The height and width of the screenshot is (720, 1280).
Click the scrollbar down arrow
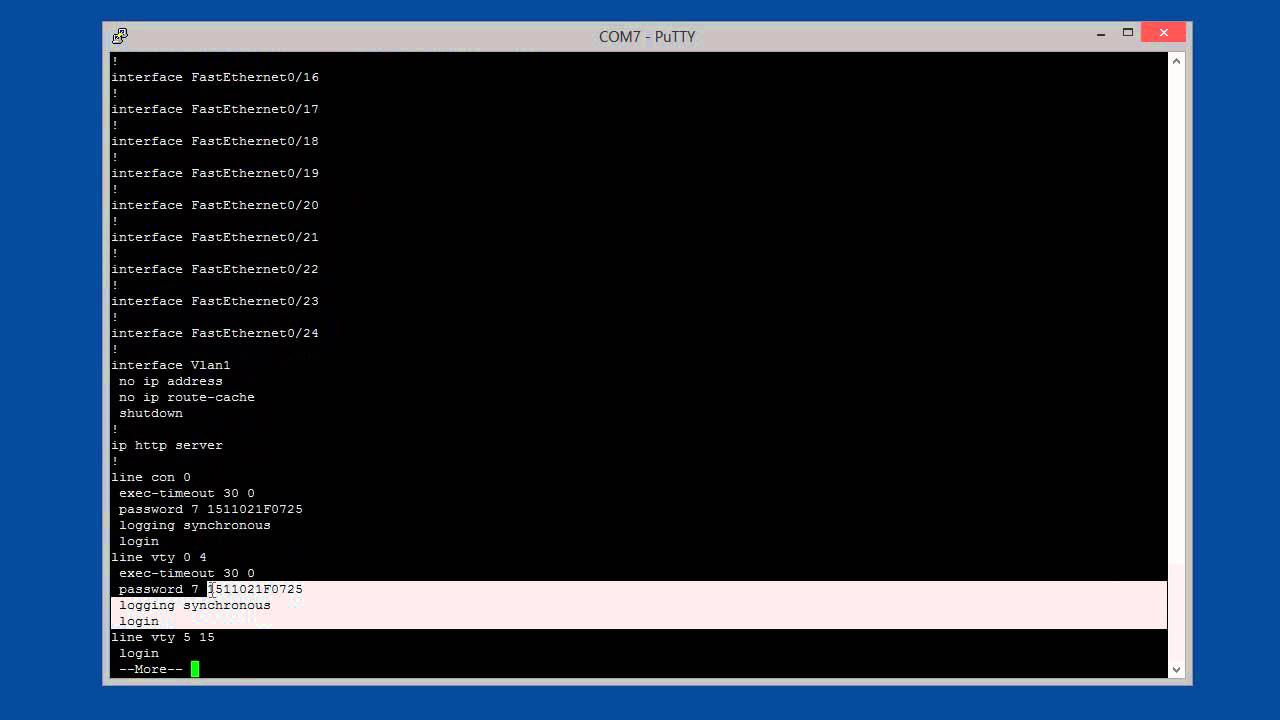tap(1176, 669)
